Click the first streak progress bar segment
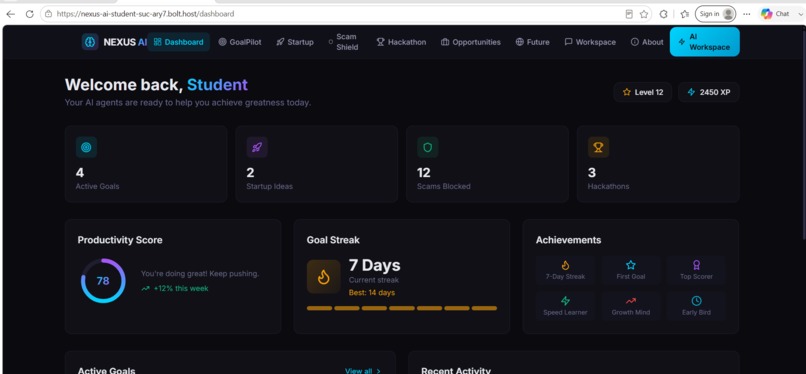 [320, 308]
